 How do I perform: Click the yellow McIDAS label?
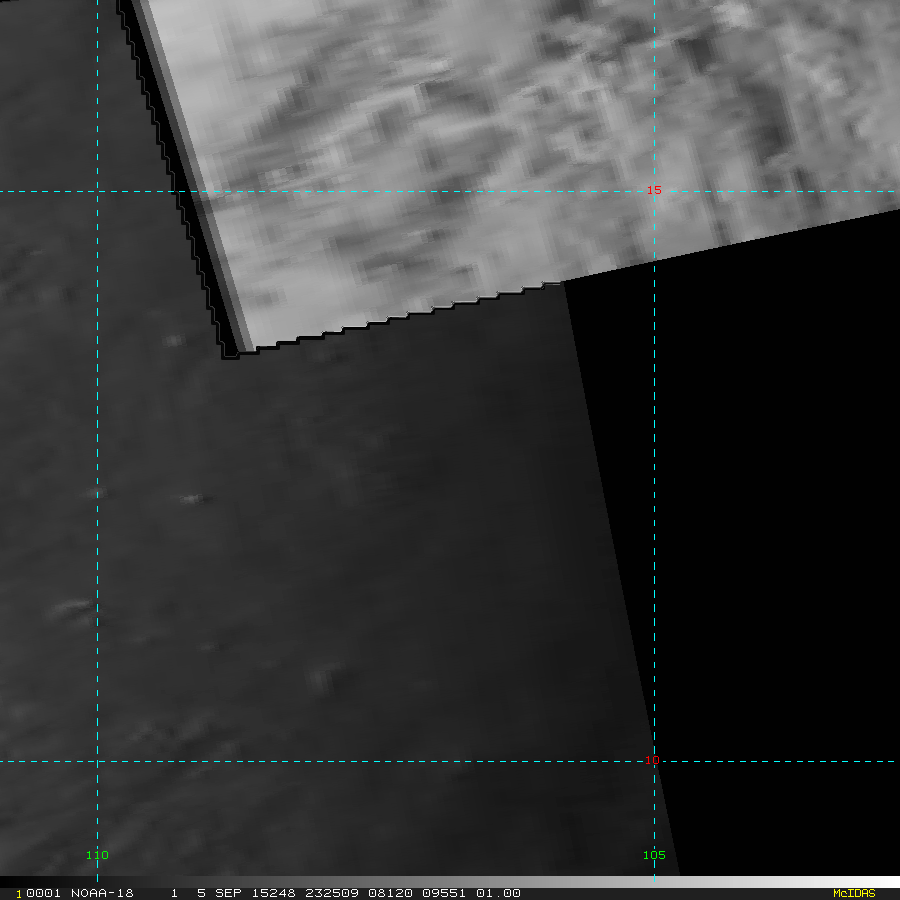pyautogui.click(x=853, y=893)
